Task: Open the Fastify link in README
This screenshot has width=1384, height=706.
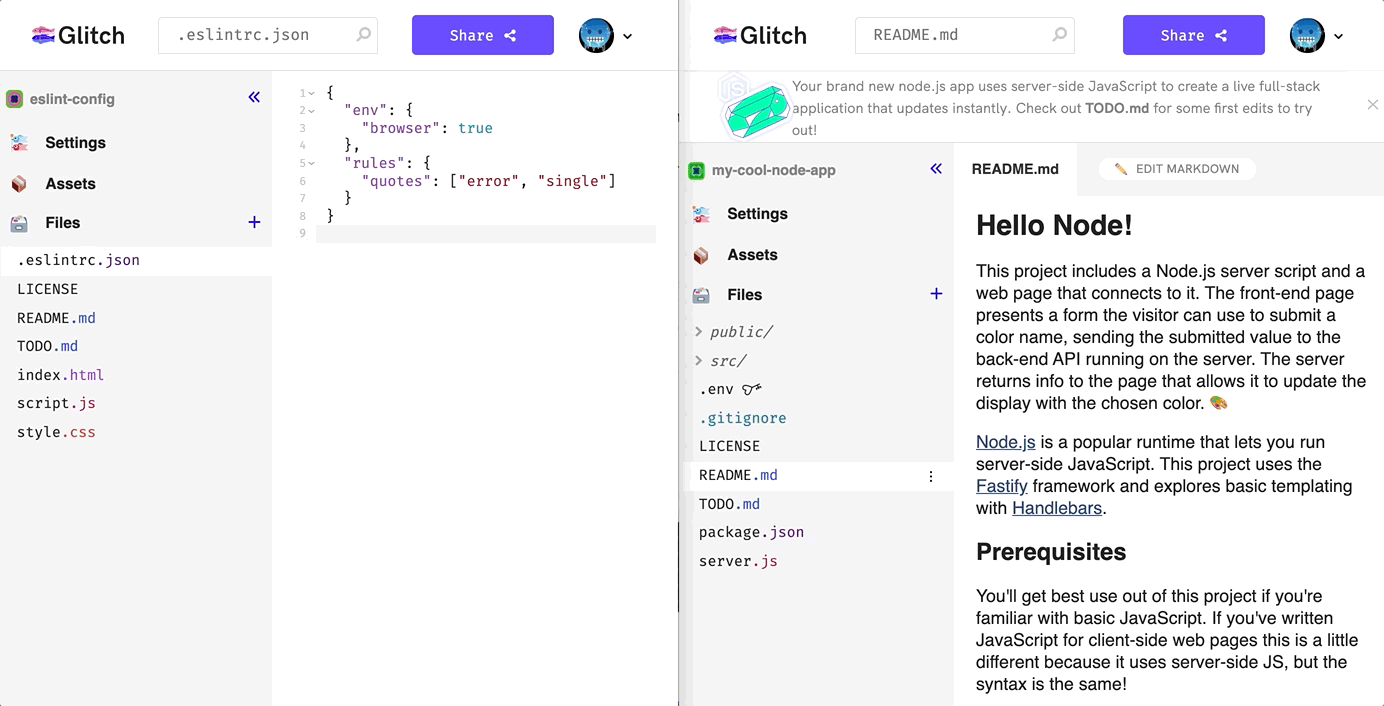Action: coord(1002,486)
